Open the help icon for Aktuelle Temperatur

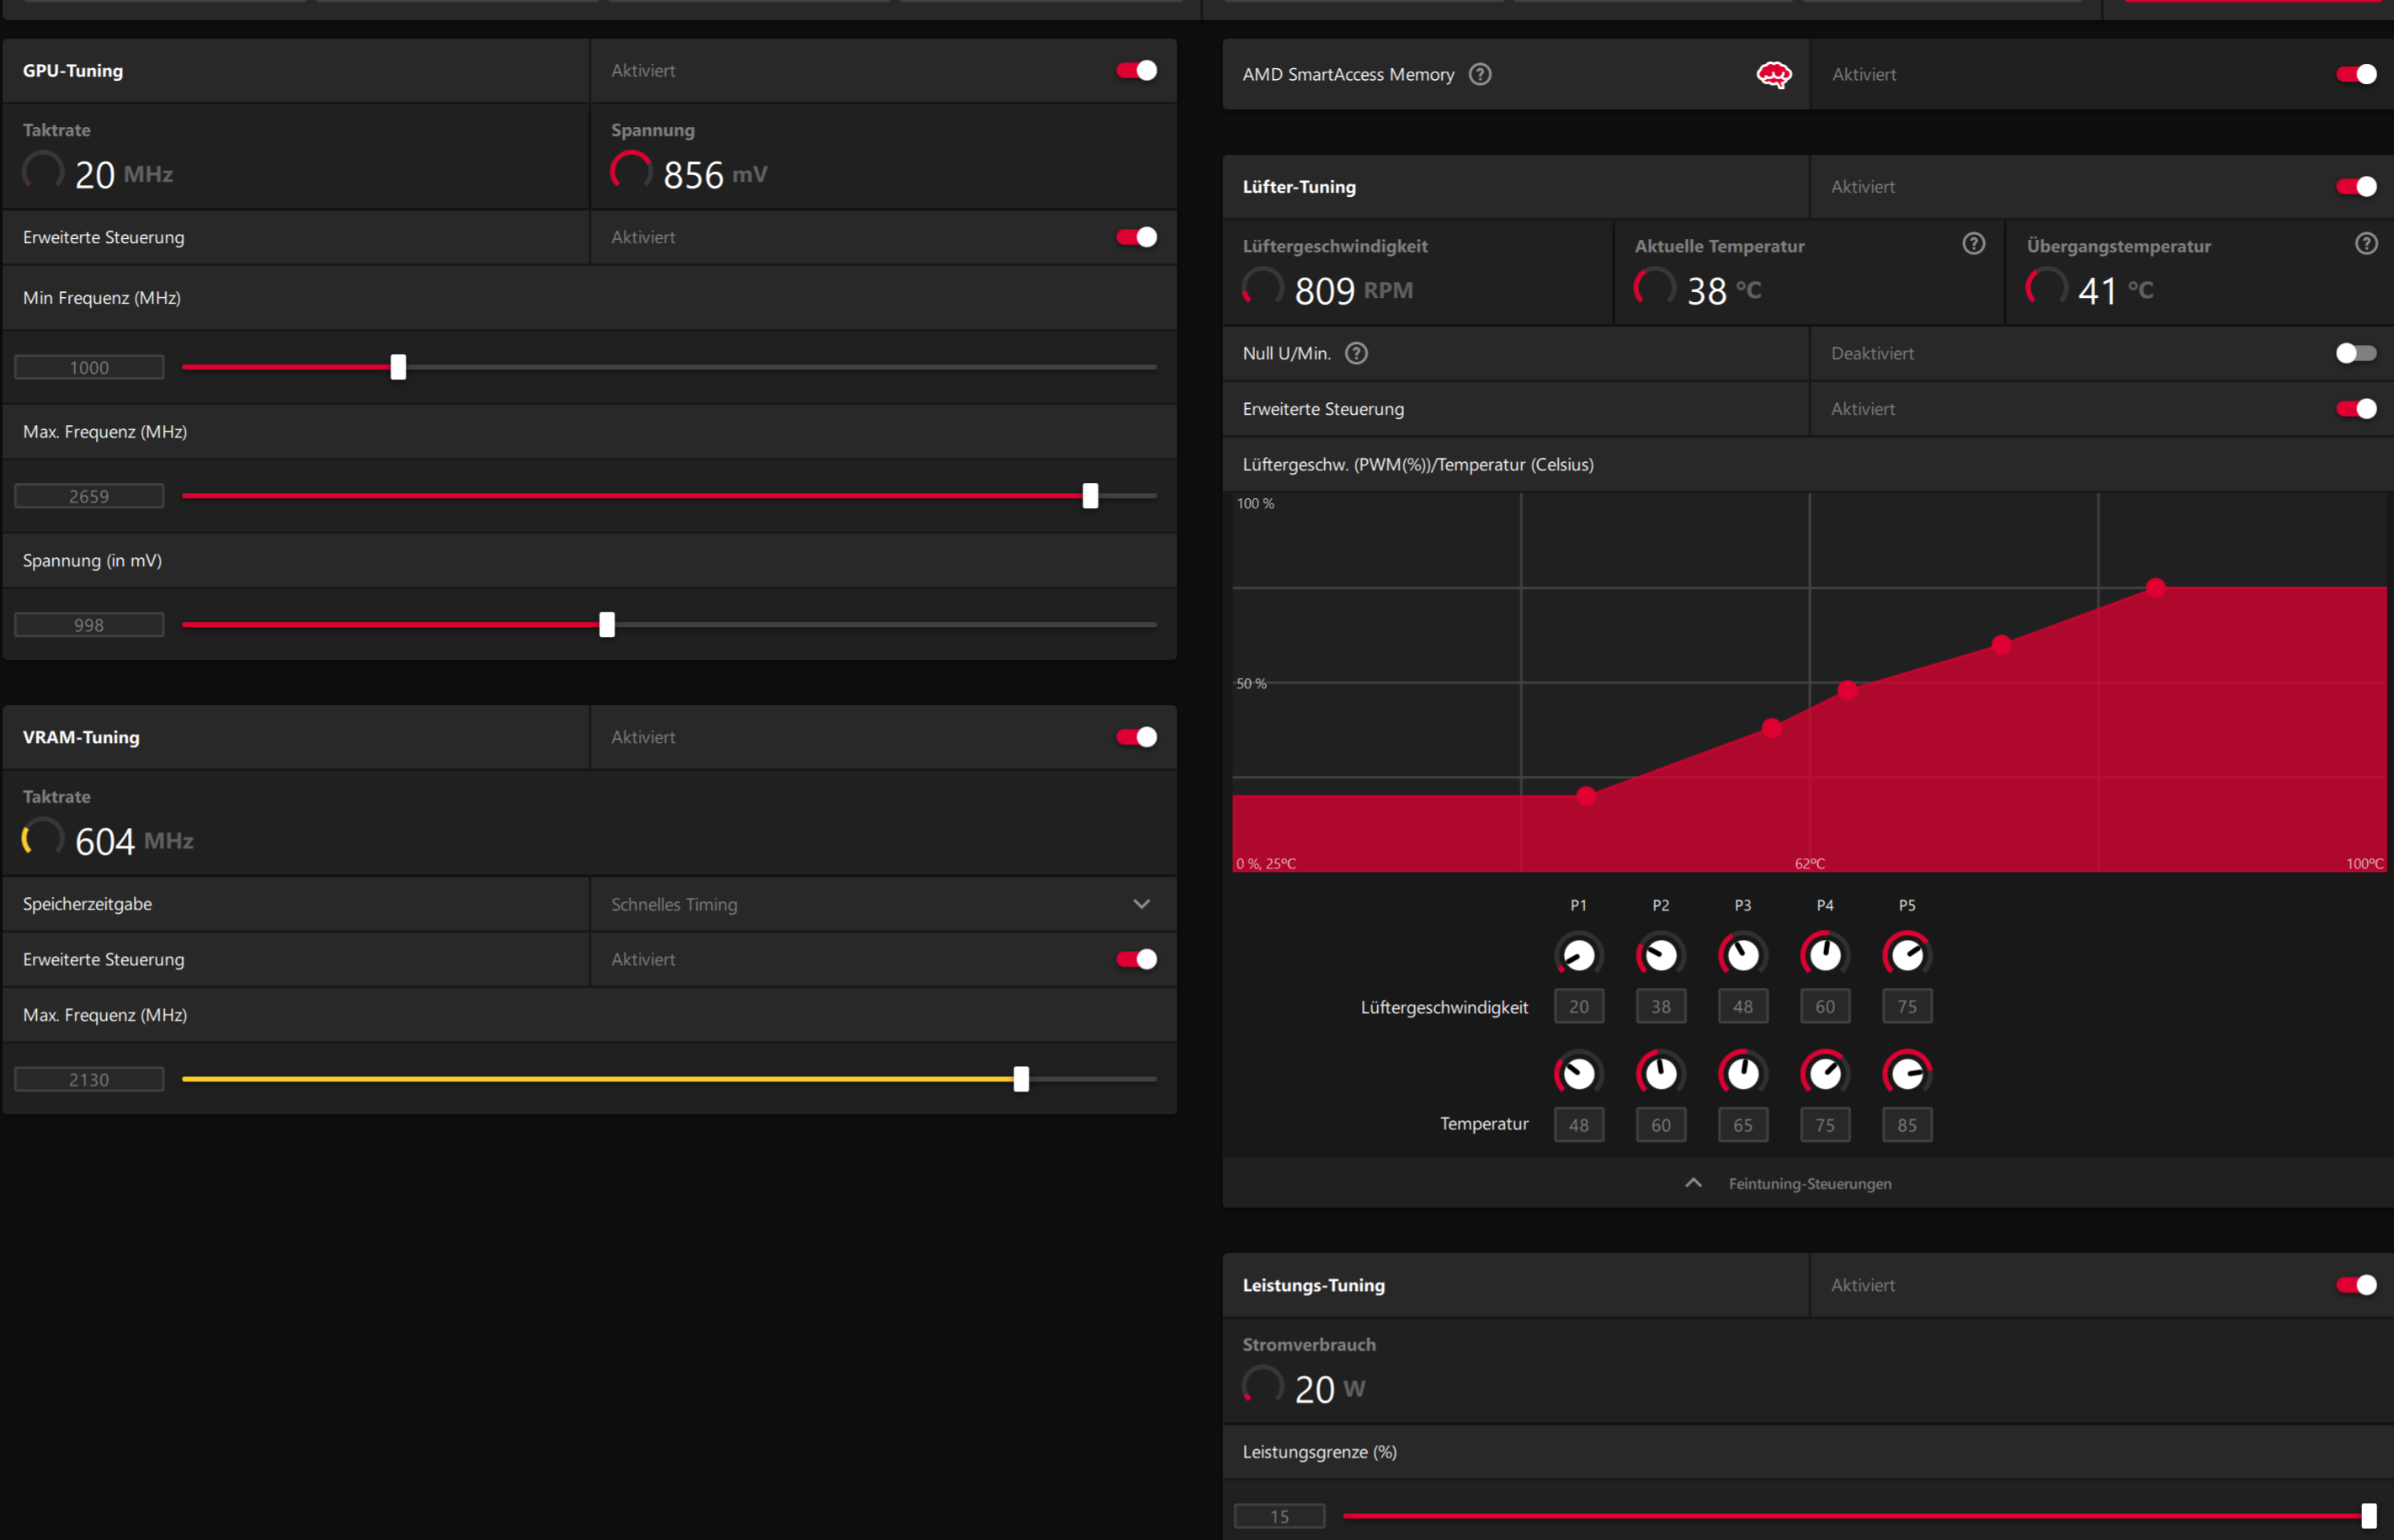coord(1973,243)
